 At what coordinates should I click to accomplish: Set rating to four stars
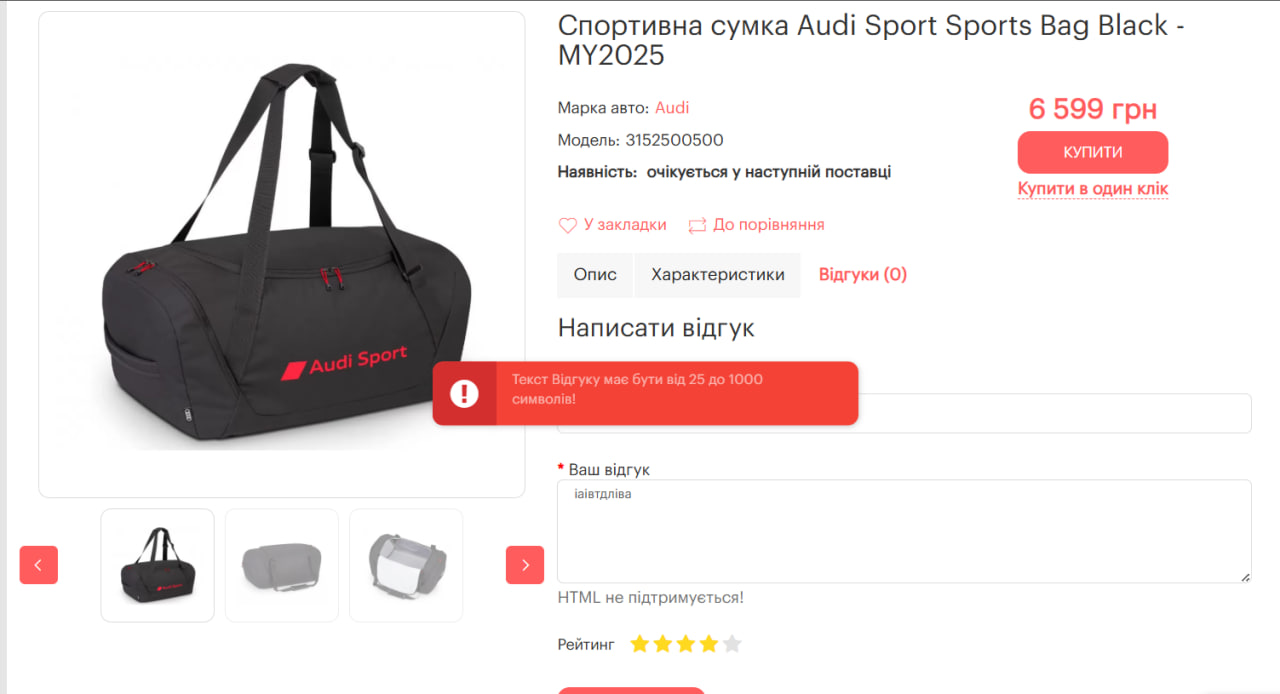(709, 644)
